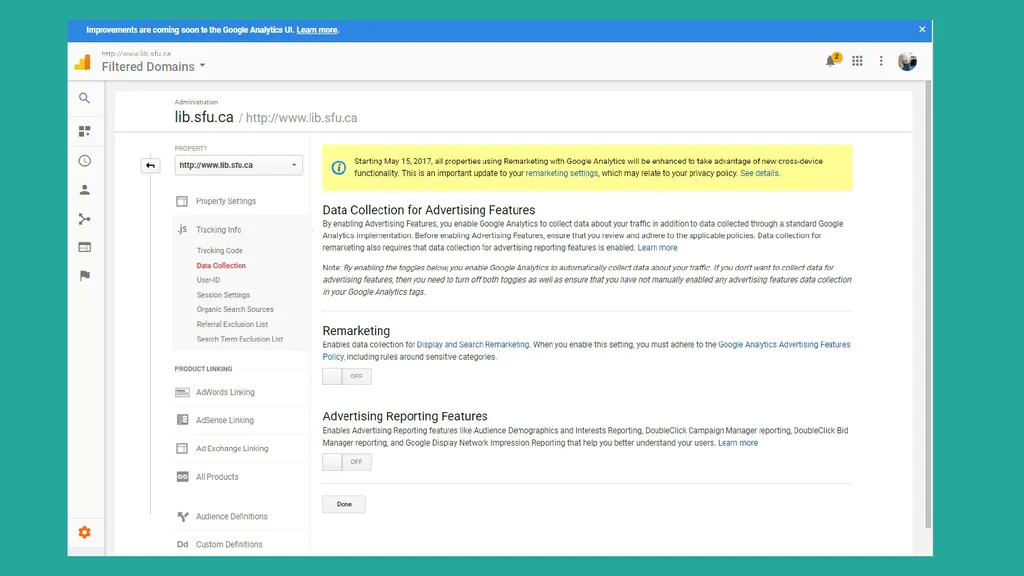This screenshot has height=576, width=1024.
Task: Click the Google Analytics logo
Action: [x=83, y=62]
